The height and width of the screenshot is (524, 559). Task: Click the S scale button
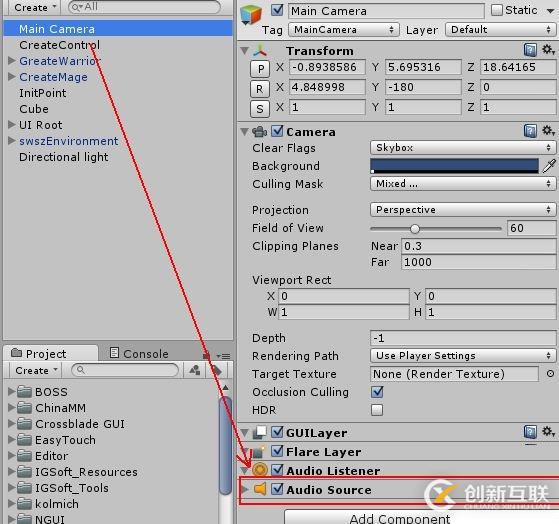click(260, 108)
